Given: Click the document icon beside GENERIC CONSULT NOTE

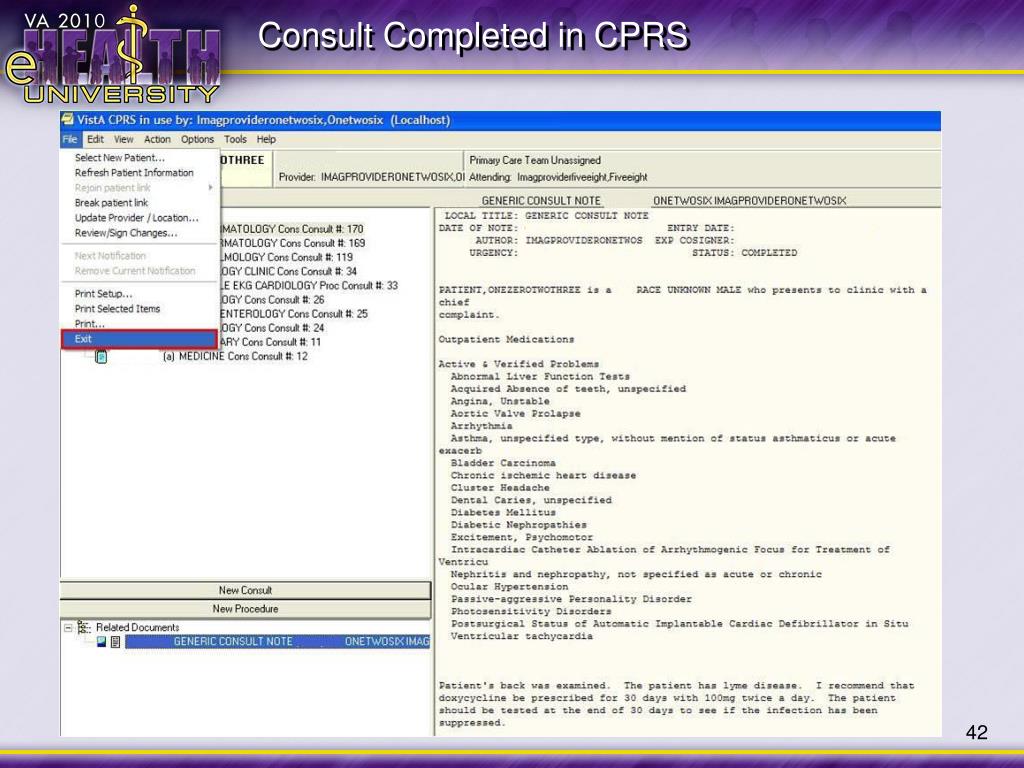Looking at the screenshot, I should (x=116, y=642).
